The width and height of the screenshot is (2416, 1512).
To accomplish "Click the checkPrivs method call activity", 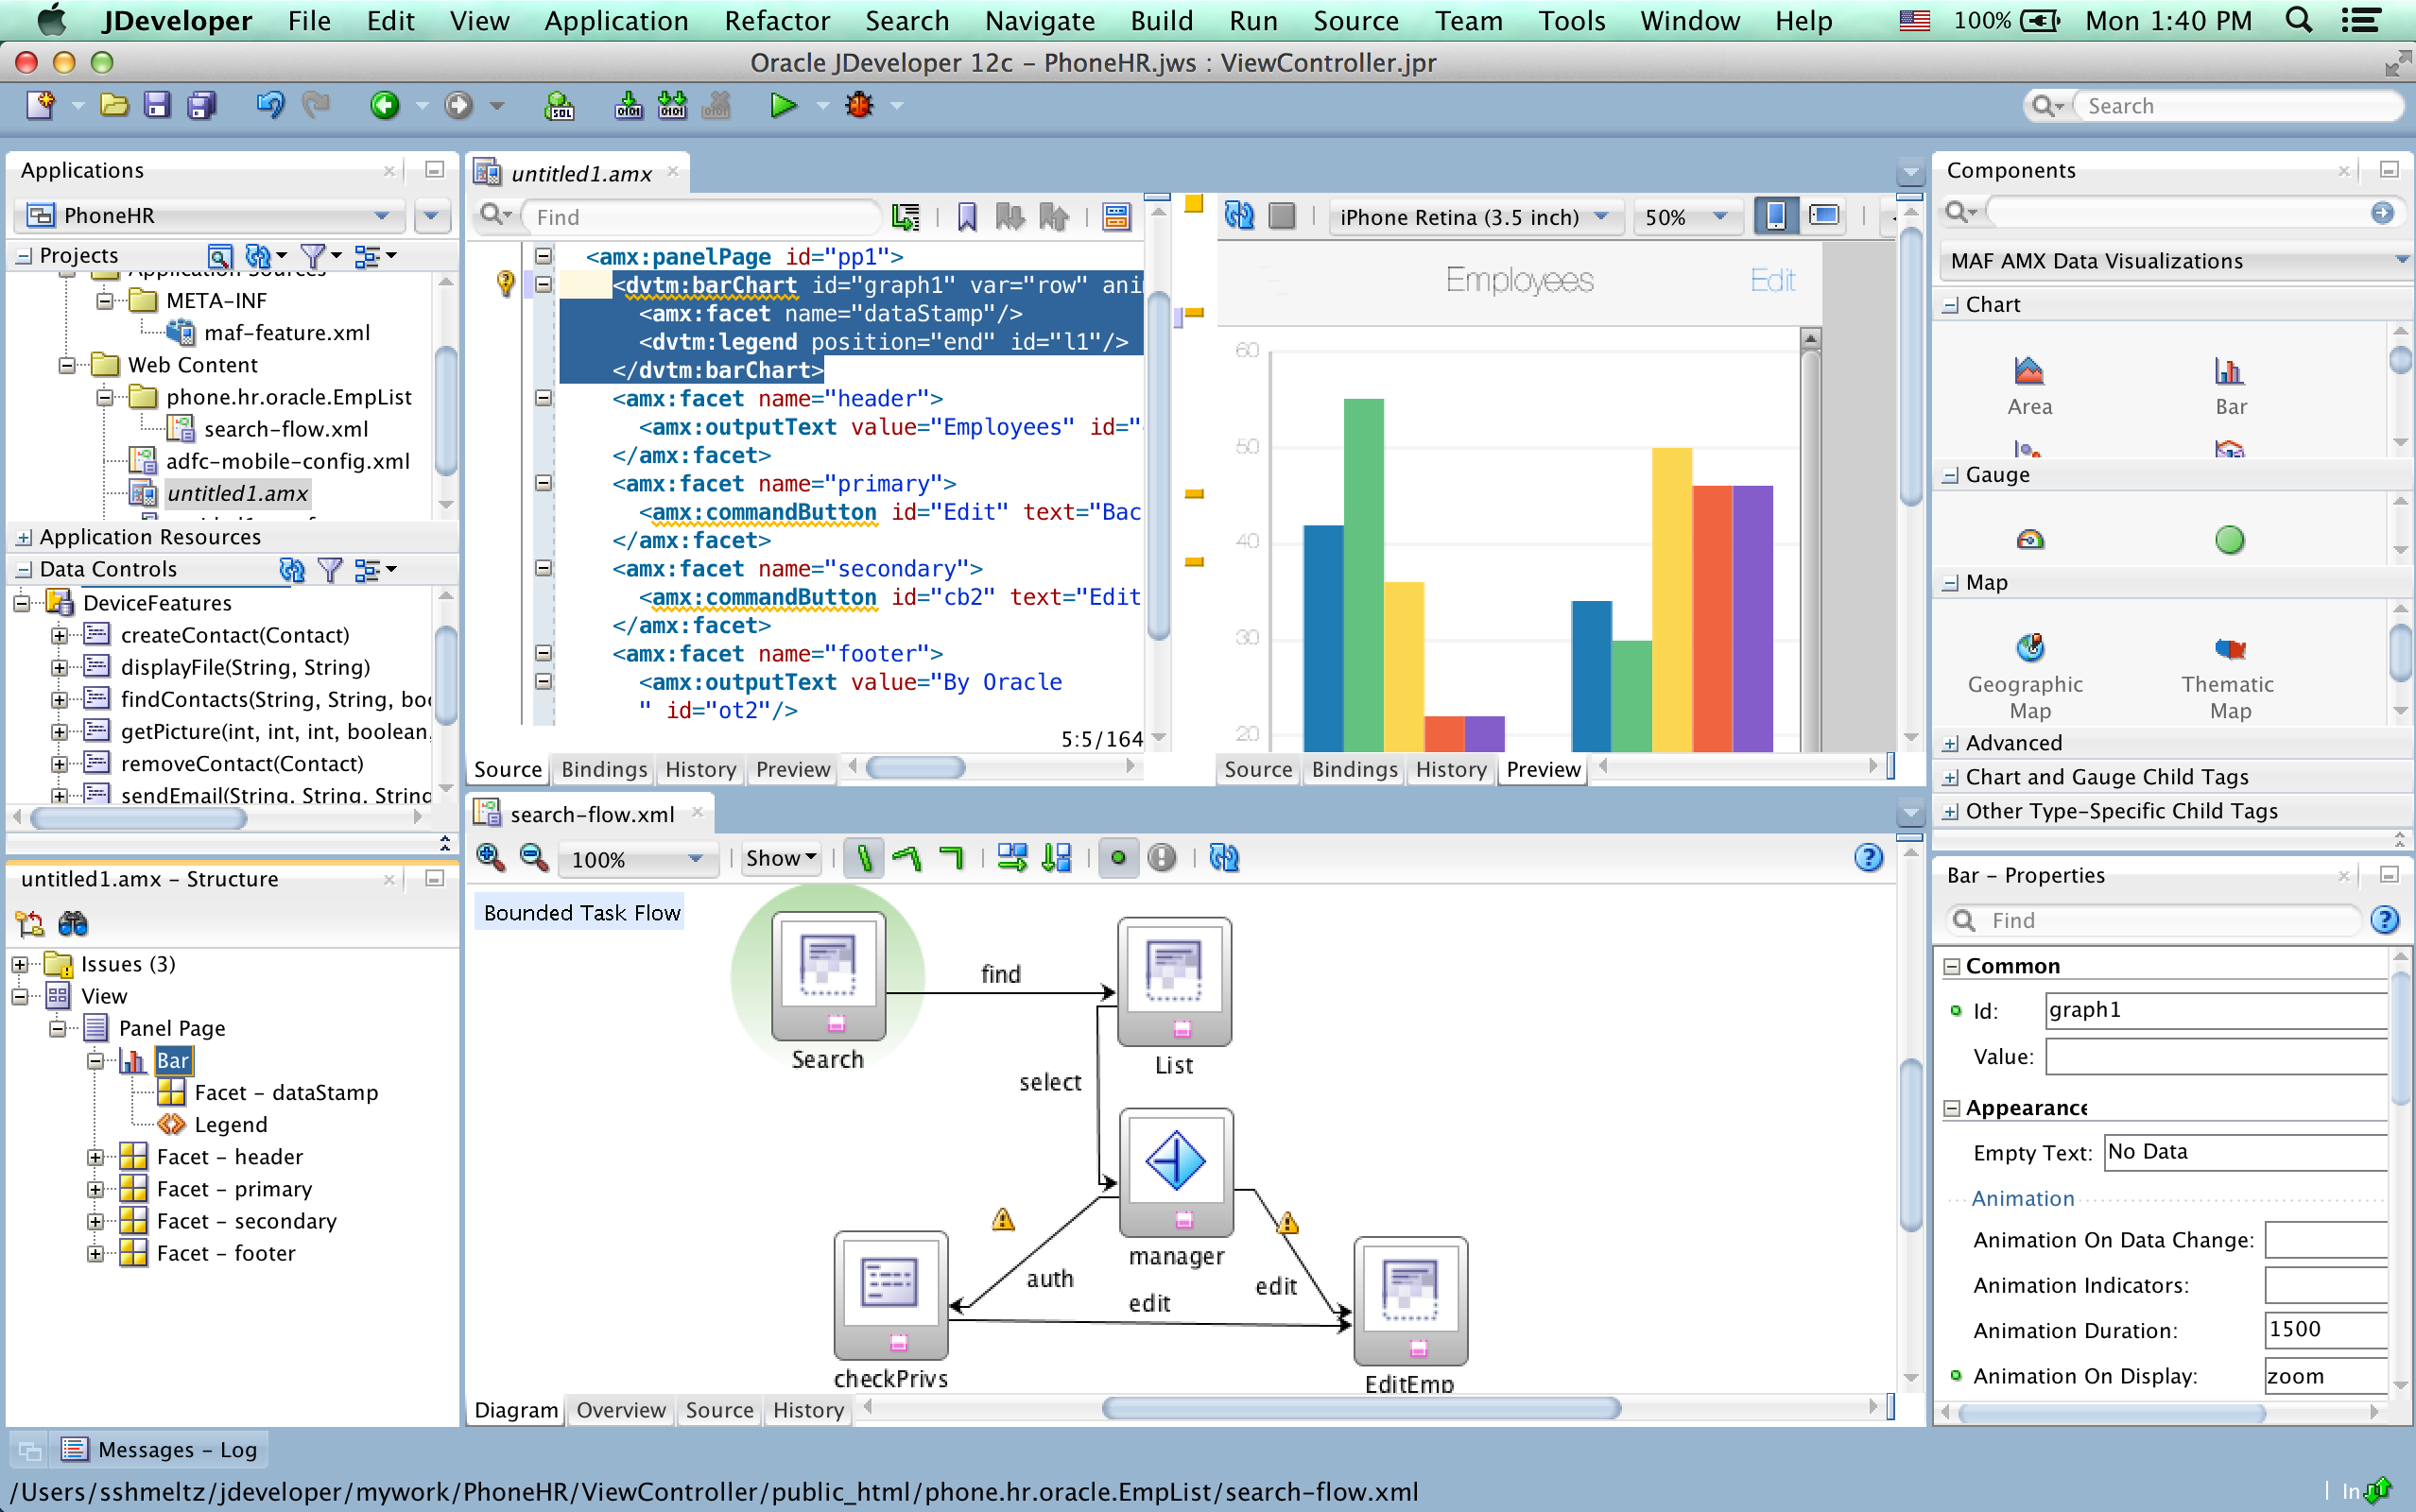I will (x=890, y=1293).
